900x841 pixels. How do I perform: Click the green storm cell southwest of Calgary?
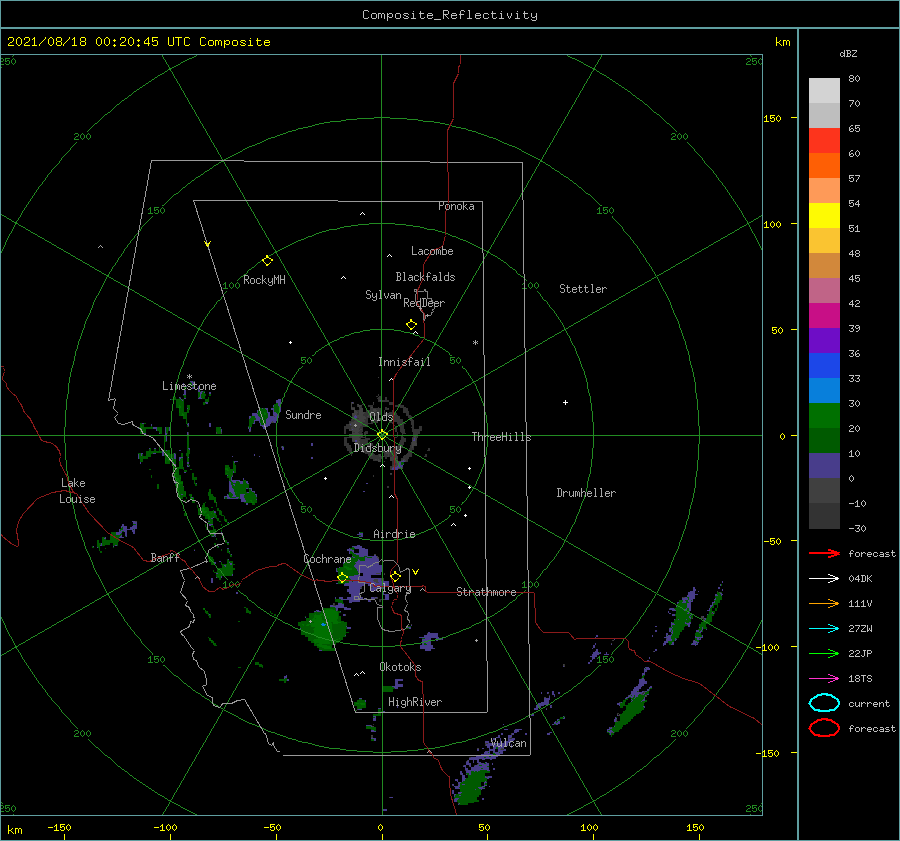click(324, 628)
